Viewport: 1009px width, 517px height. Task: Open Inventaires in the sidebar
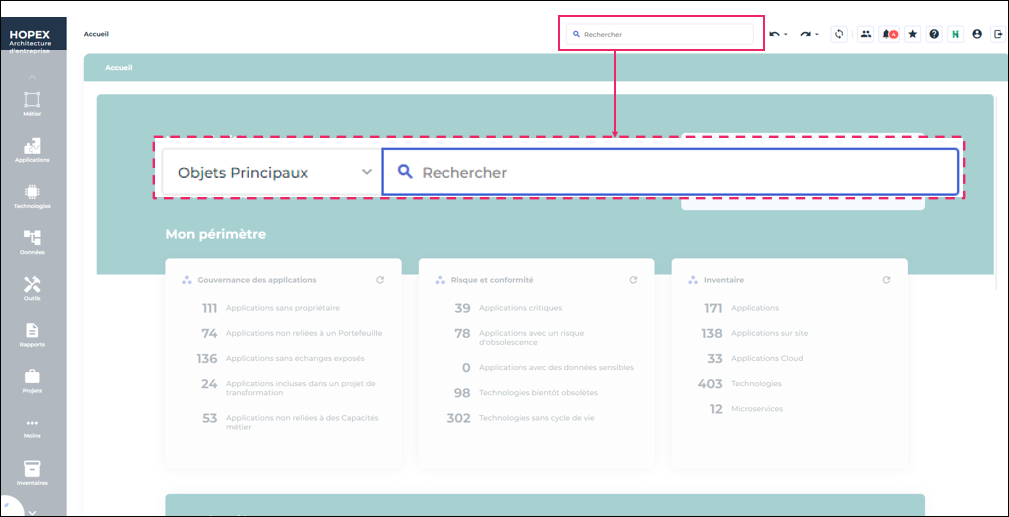32,472
